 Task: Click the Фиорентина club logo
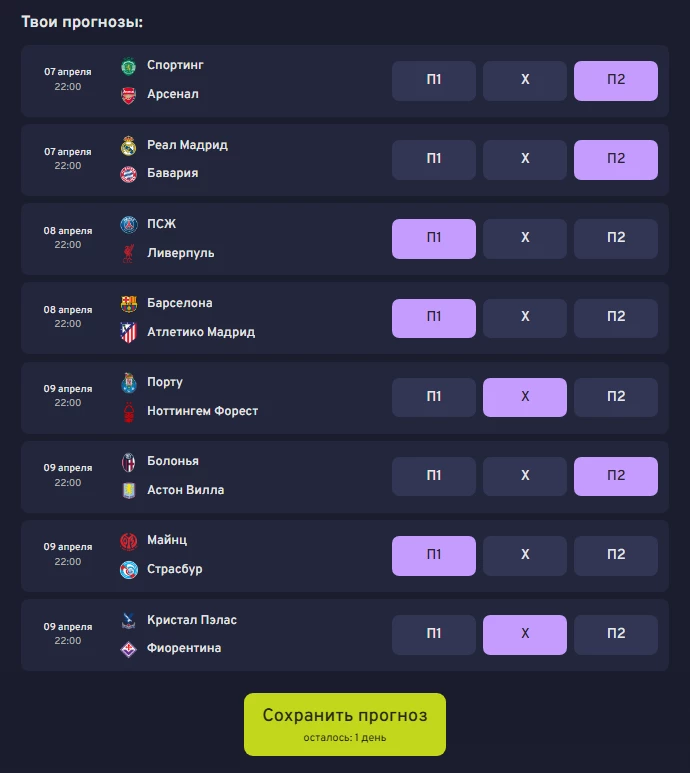click(x=128, y=649)
